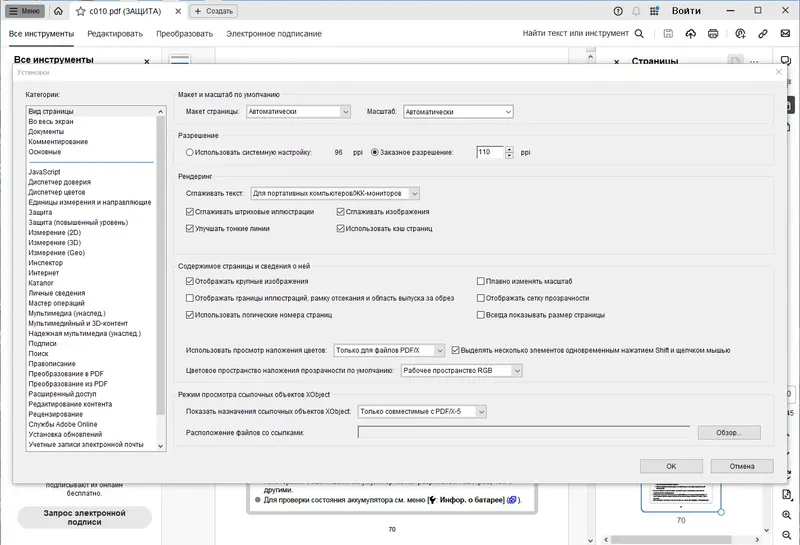Open the Редактировать tab
The image size is (800, 545).
click(115, 34)
